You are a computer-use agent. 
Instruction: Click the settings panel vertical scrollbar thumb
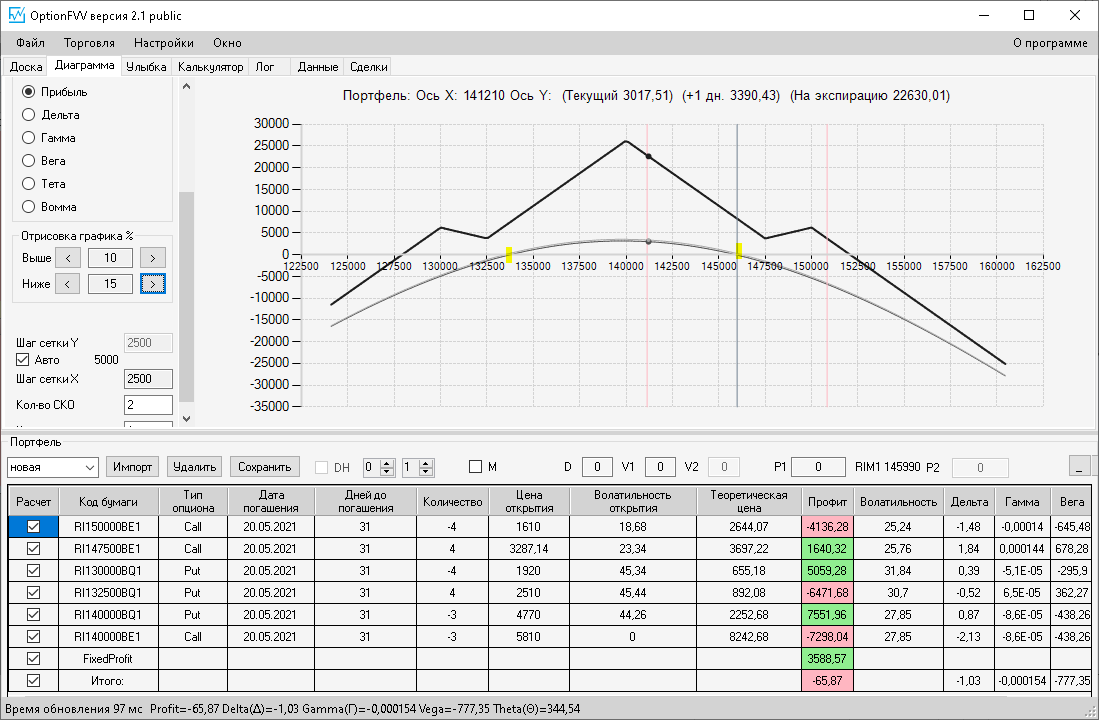coord(186,297)
